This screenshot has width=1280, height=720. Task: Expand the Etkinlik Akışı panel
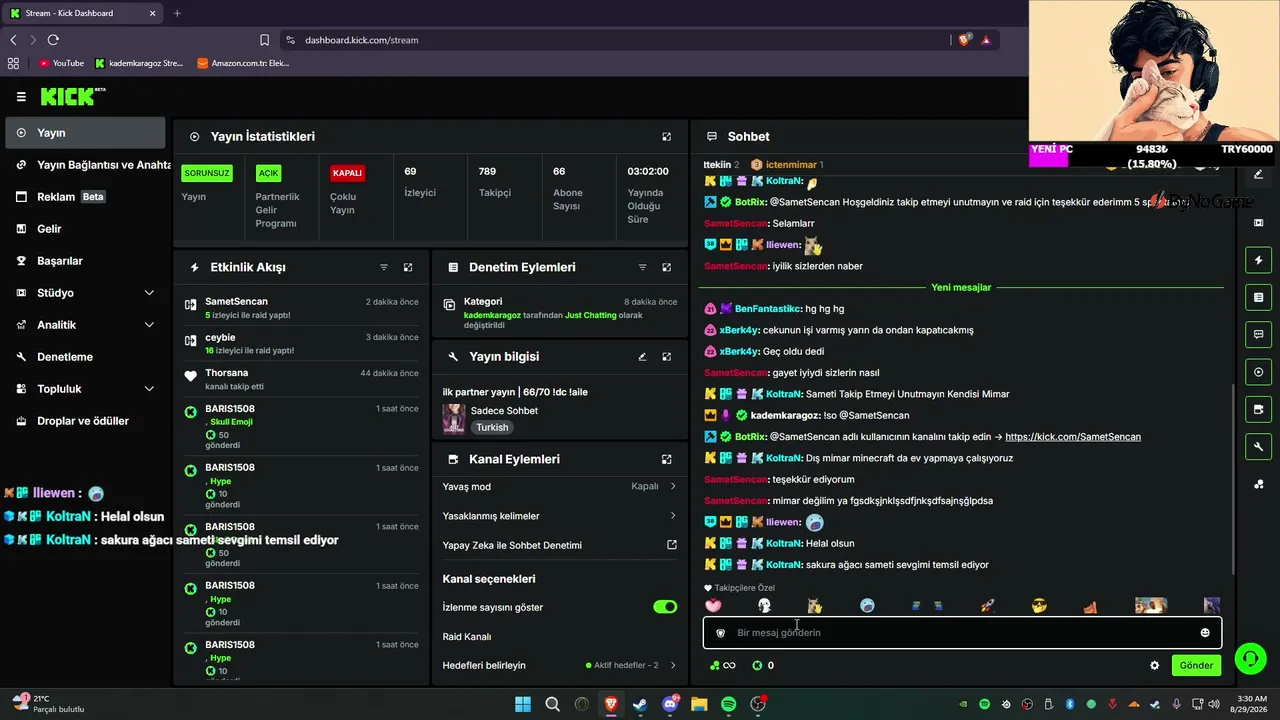point(408,268)
